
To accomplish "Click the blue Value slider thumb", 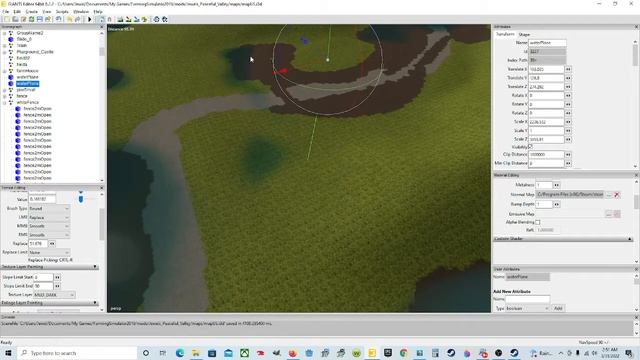I will pyautogui.click(x=81, y=199).
